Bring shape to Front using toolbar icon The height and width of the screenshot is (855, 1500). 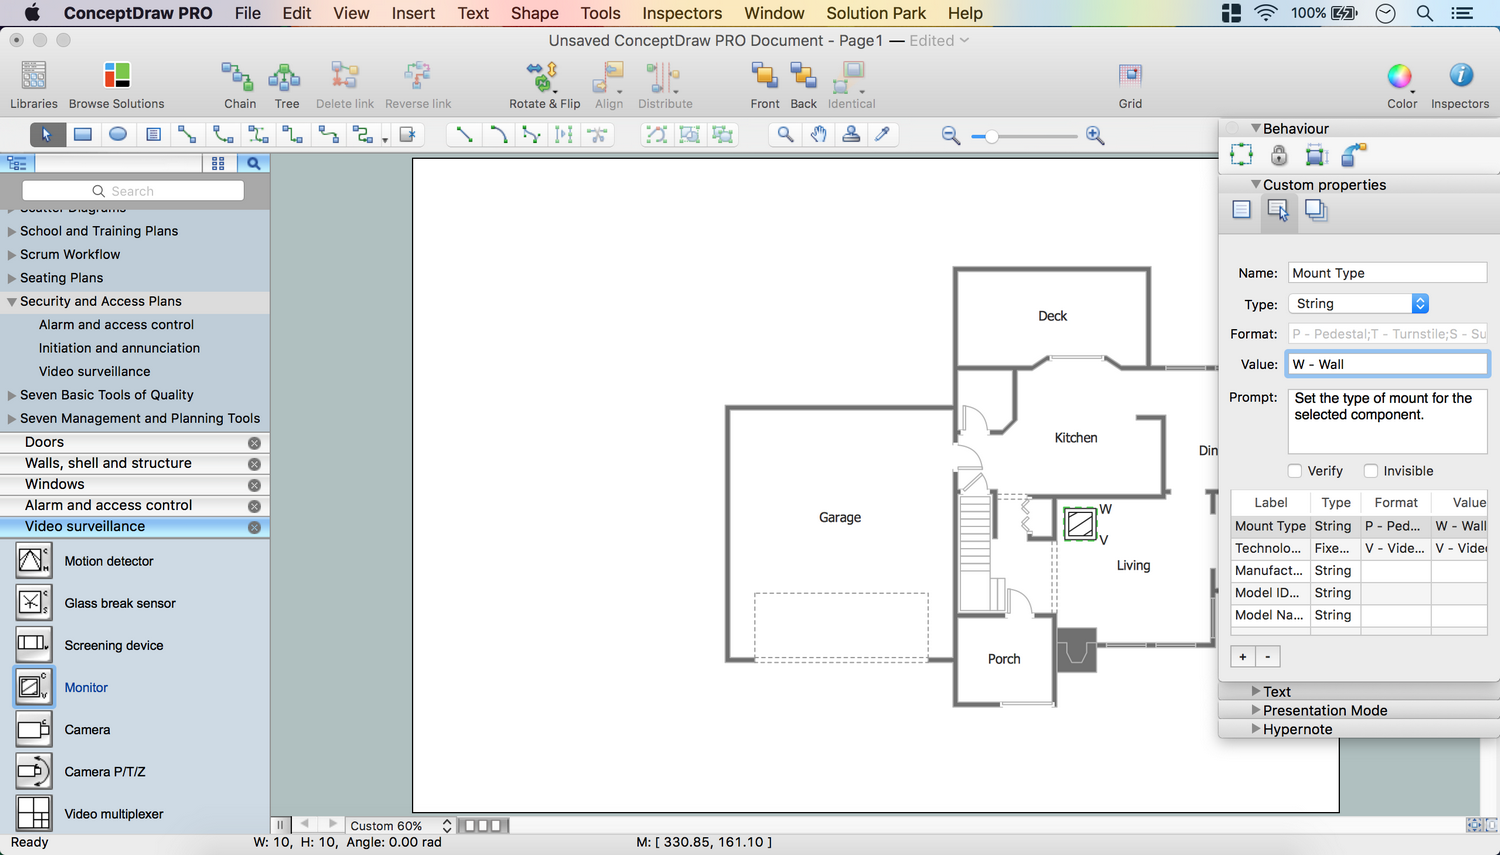point(764,78)
